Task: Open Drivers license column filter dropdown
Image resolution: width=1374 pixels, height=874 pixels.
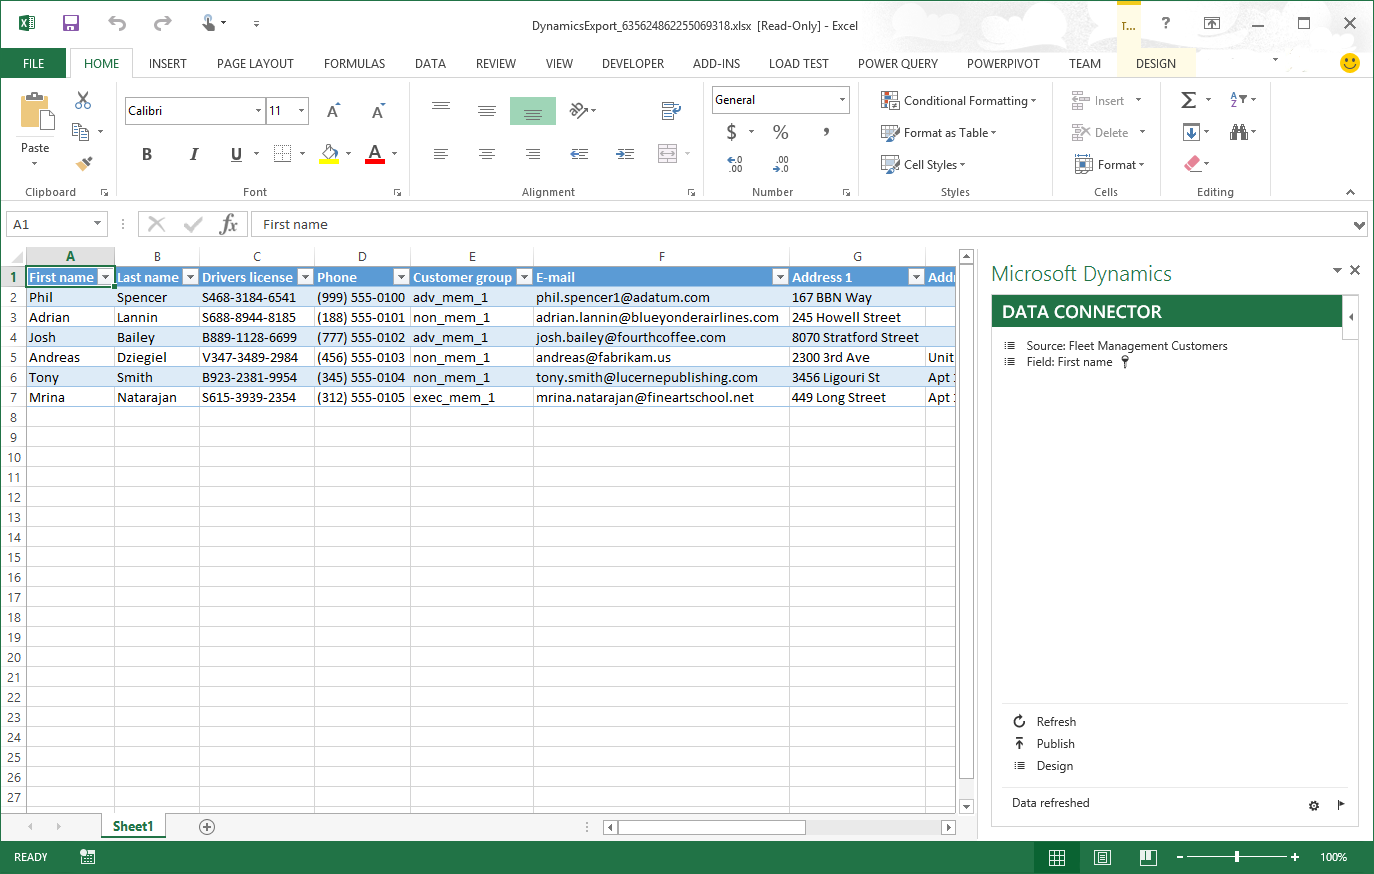Action: point(306,277)
